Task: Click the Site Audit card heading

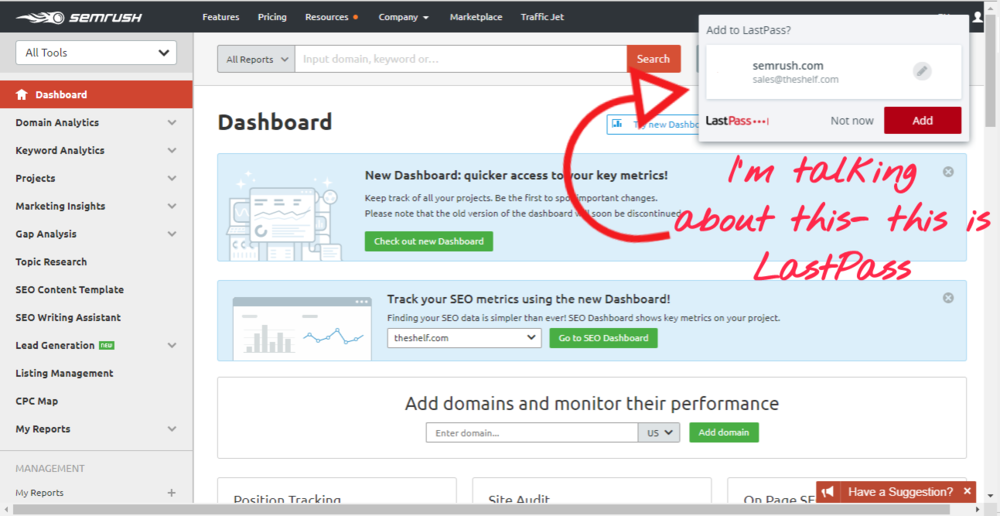Action: coord(519,500)
